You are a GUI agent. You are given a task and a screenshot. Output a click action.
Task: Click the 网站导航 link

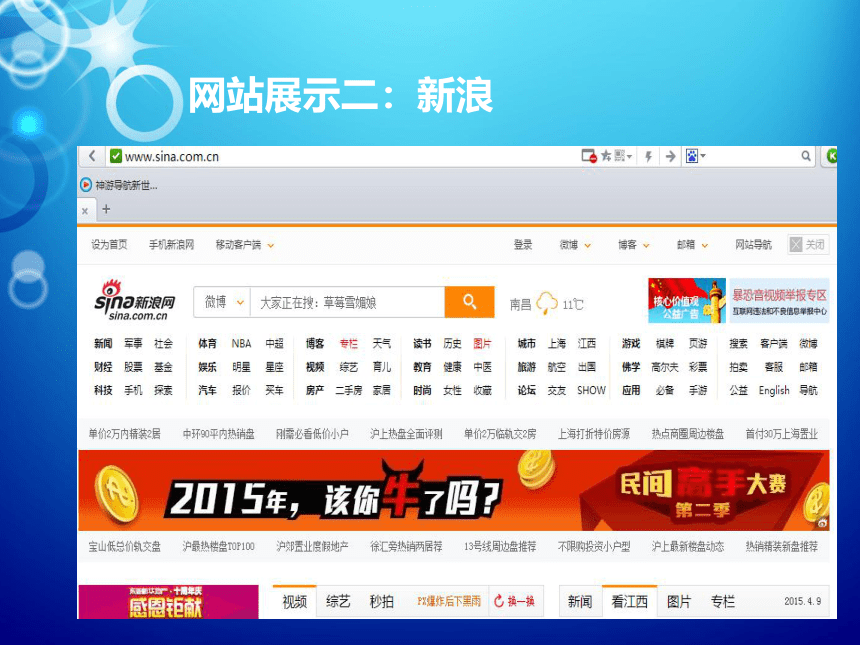[x=753, y=245]
